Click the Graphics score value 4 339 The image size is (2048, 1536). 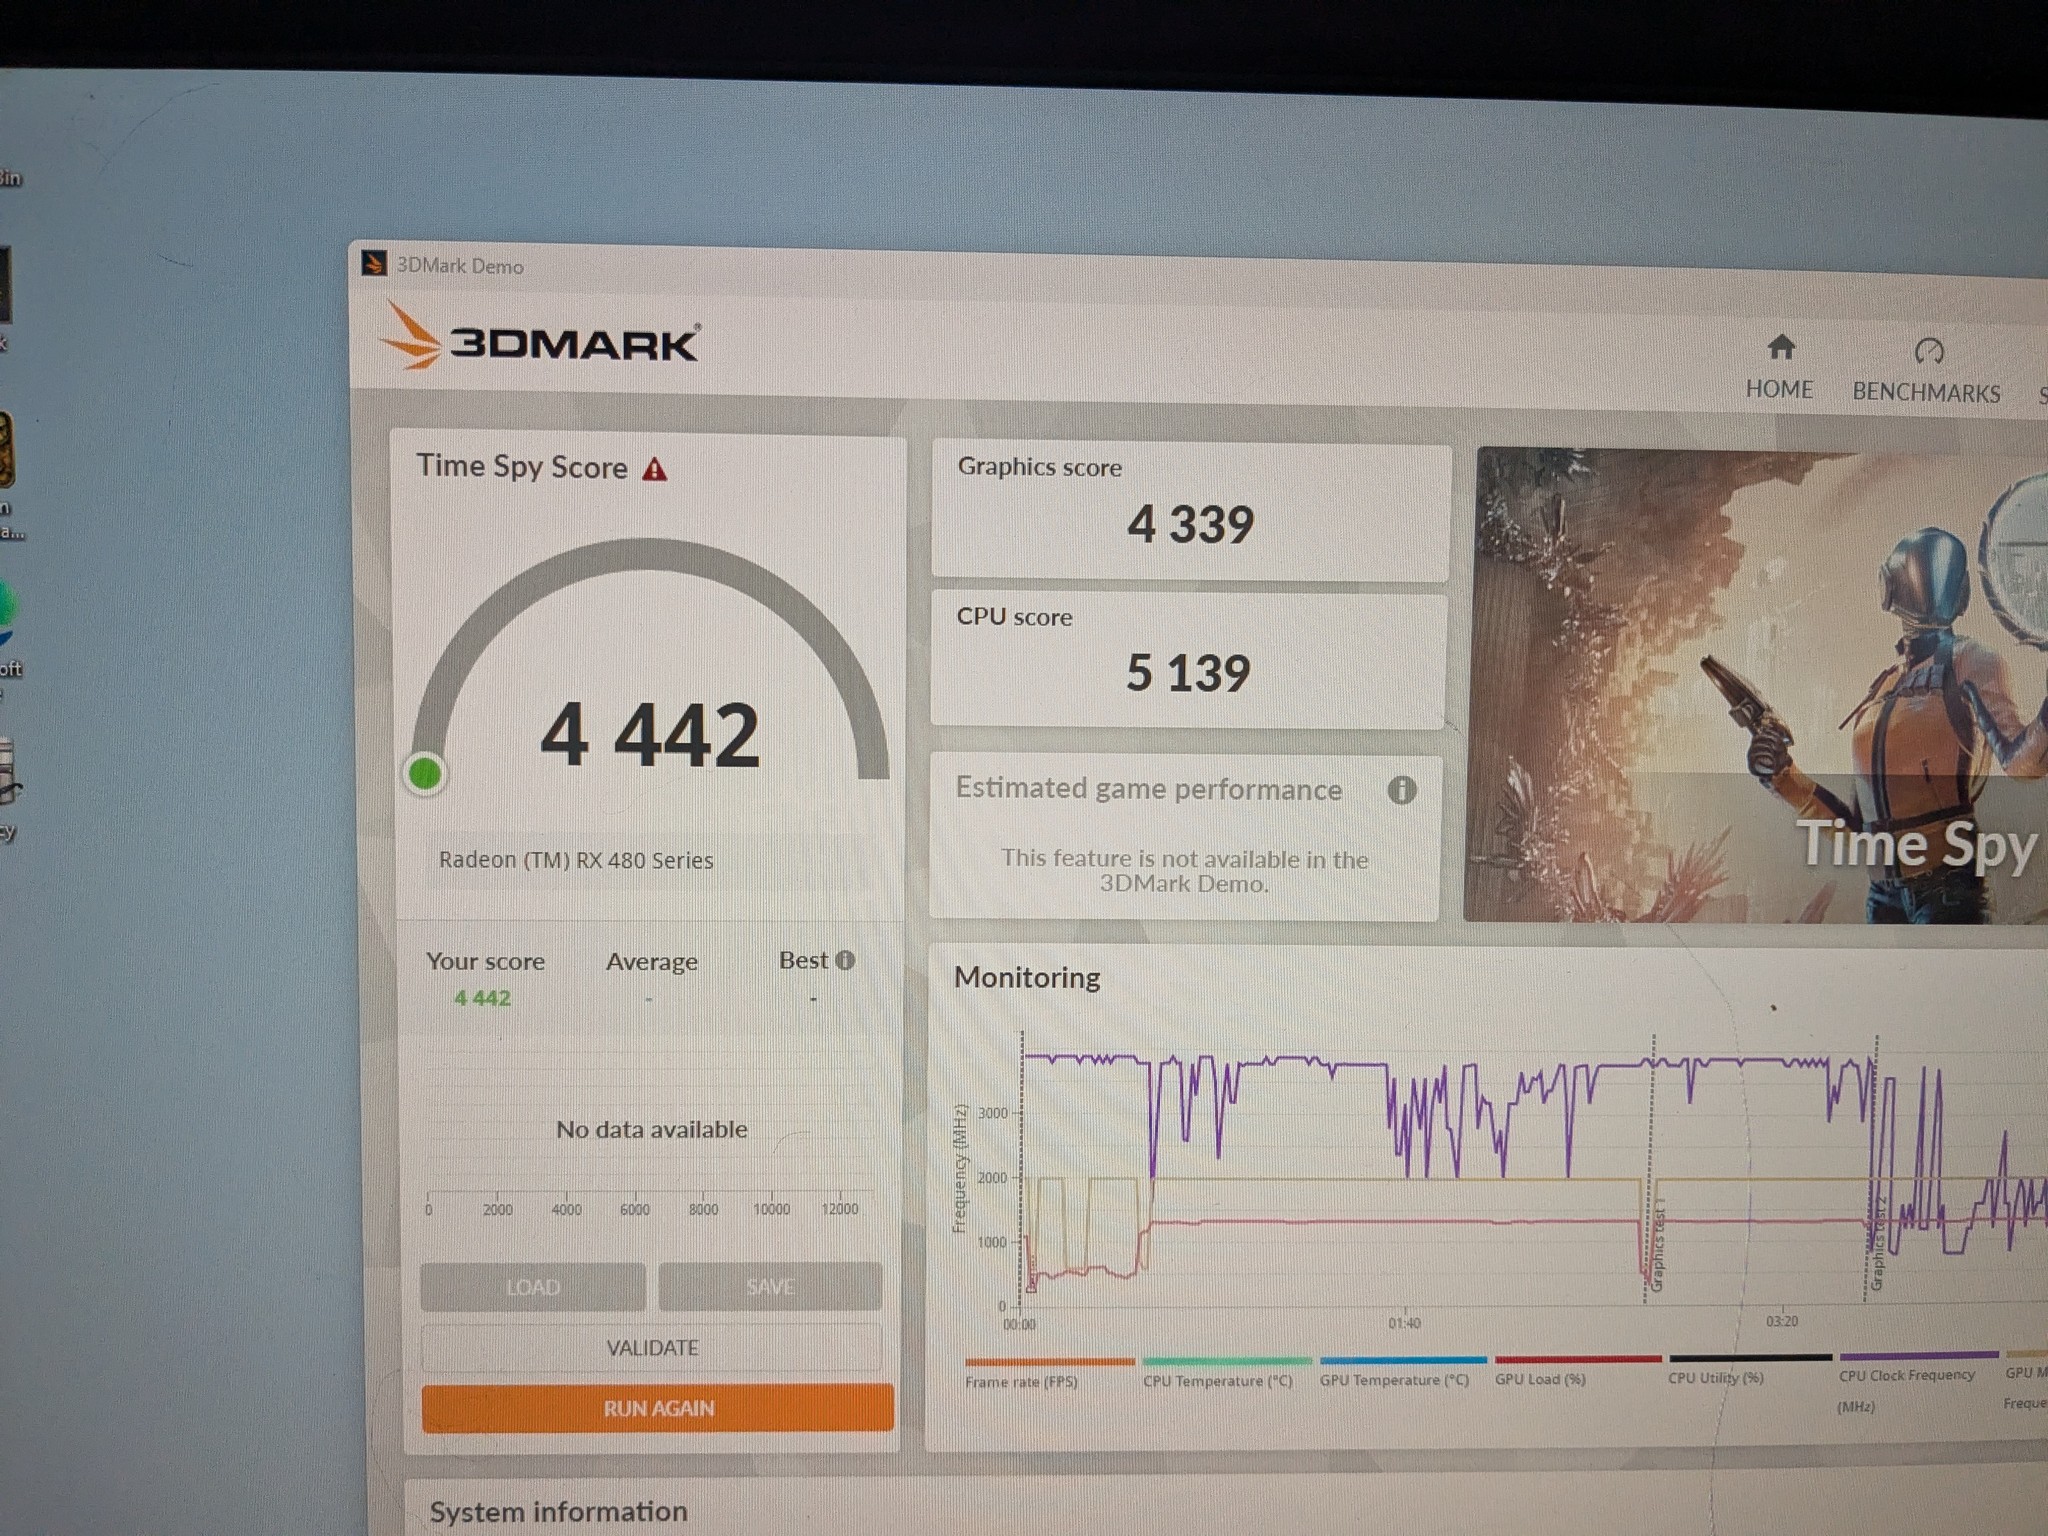point(1190,524)
